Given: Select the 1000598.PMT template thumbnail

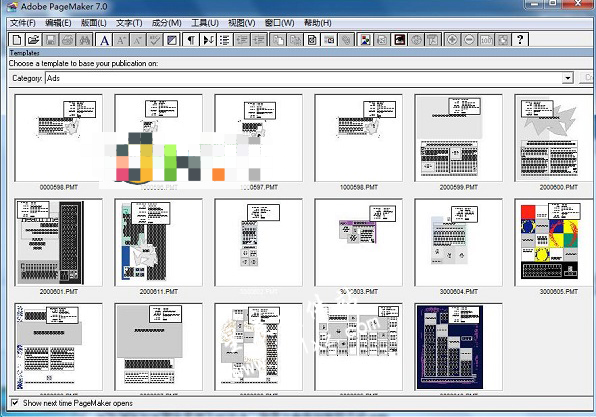Looking at the screenshot, I should [x=358, y=138].
